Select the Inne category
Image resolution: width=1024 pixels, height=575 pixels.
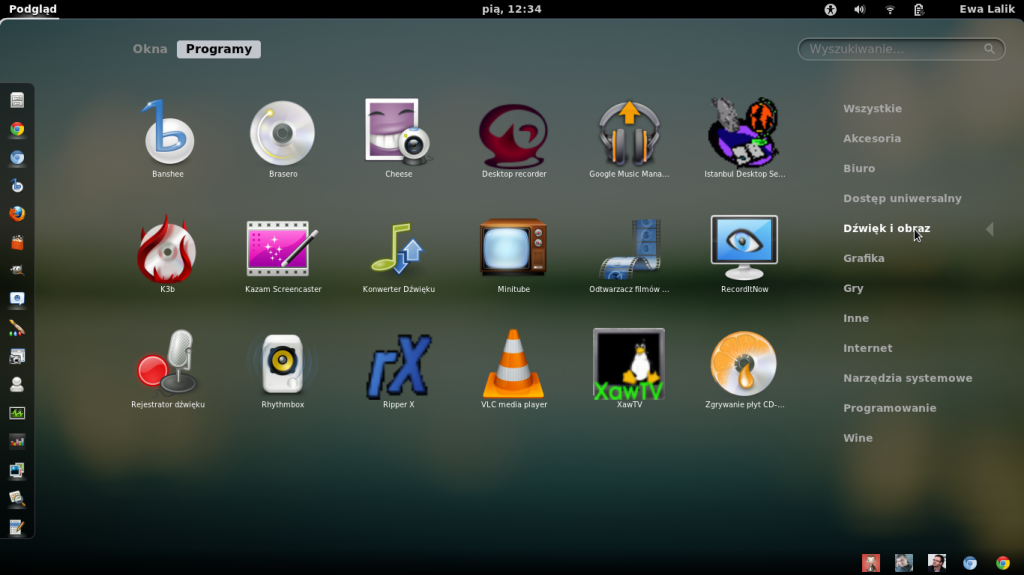point(856,318)
